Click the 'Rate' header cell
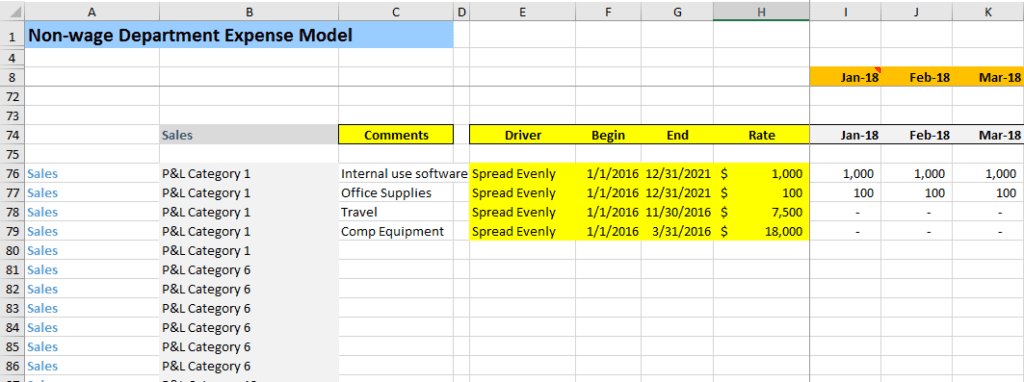This screenshot has height=382, width=1024. (761, 135)
